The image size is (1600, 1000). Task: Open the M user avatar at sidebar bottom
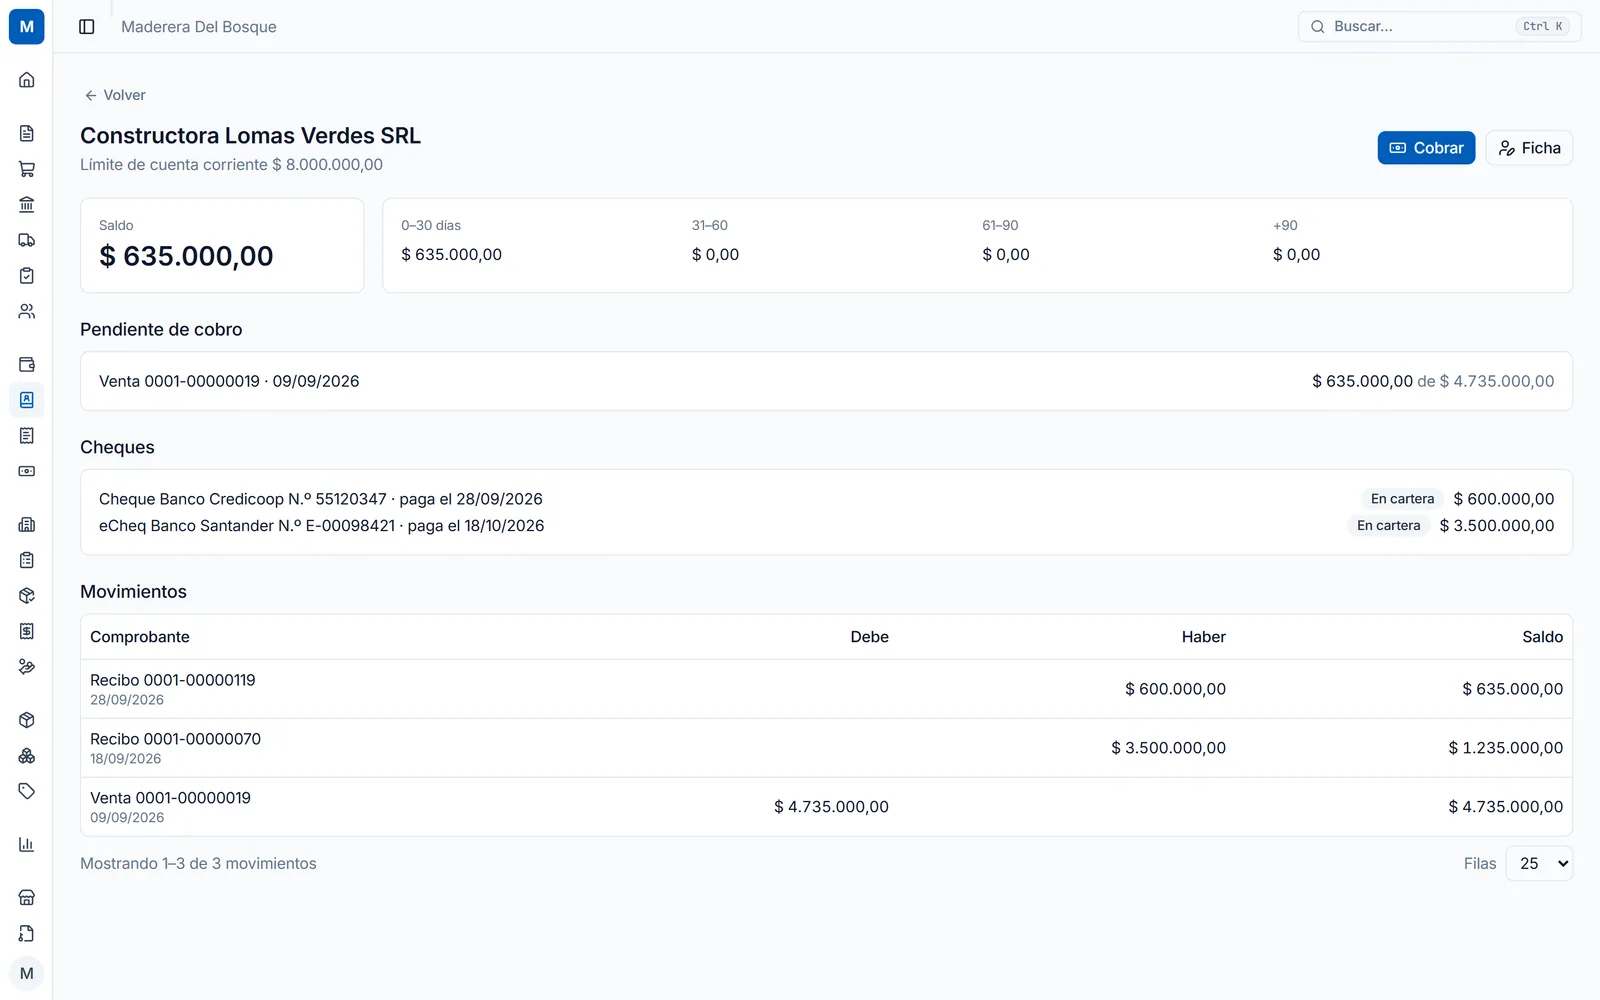point(27,974)
